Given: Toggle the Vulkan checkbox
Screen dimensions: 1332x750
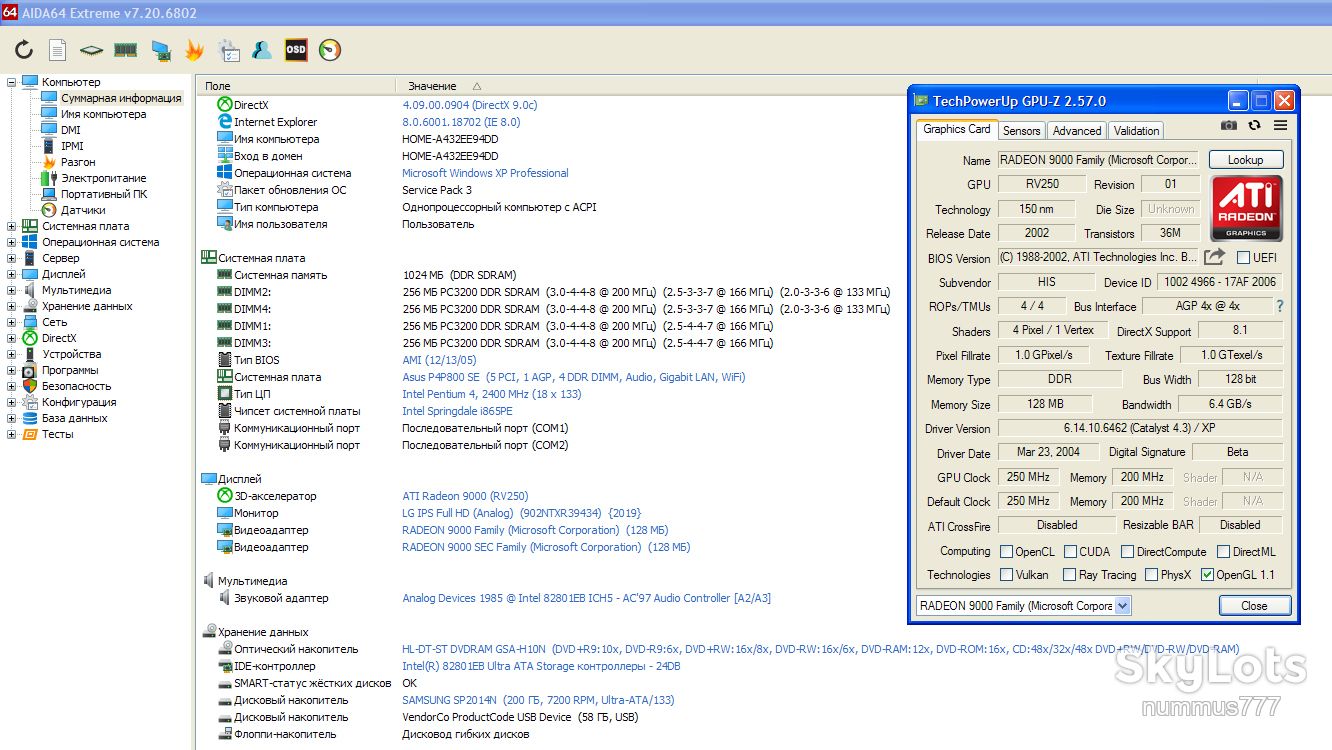Looking at the screenshot, I should coord(1006,574).
